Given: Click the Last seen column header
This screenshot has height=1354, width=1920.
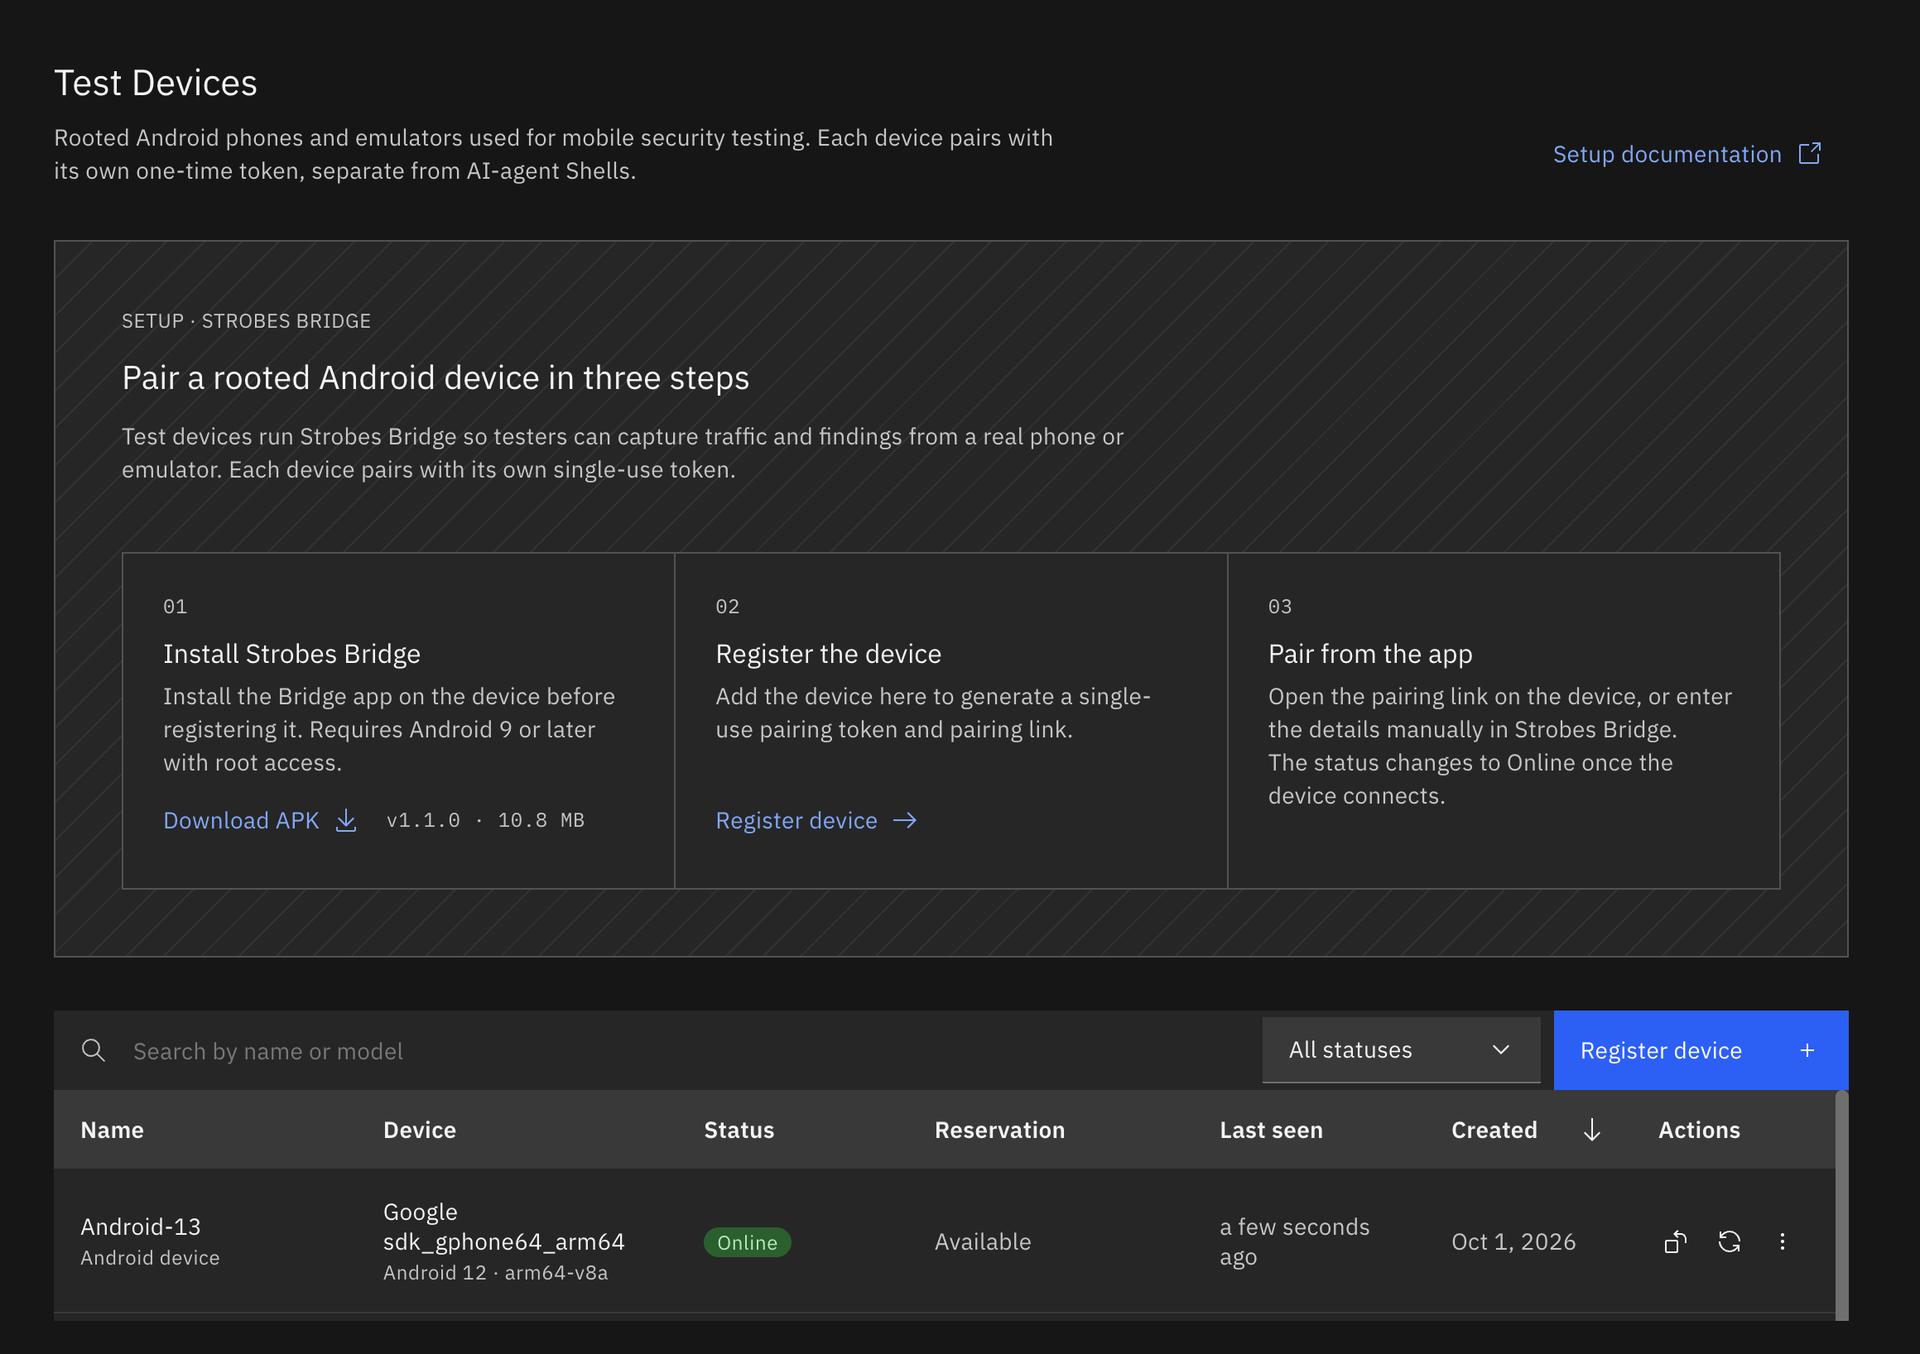Looking at the screenshot, I should point(1271,1130).
